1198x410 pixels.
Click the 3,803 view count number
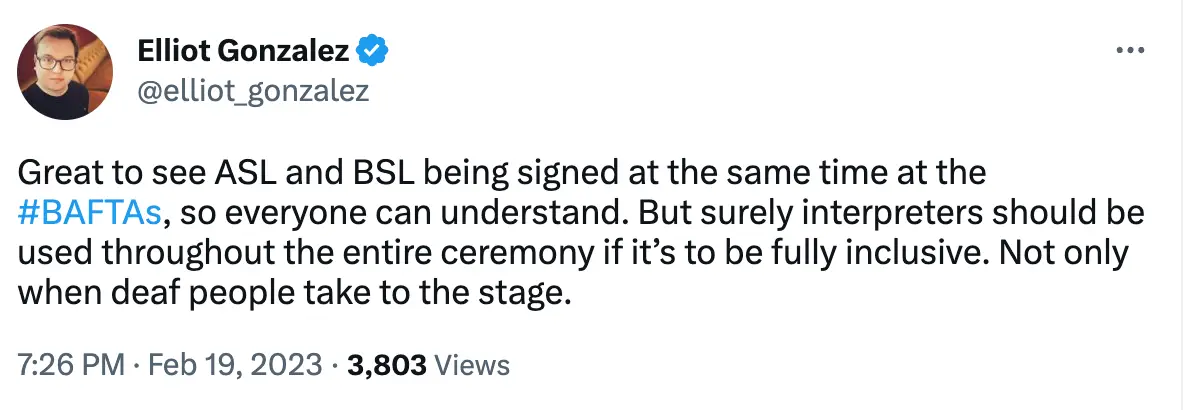pyautogui.click(x=387, y=365)
